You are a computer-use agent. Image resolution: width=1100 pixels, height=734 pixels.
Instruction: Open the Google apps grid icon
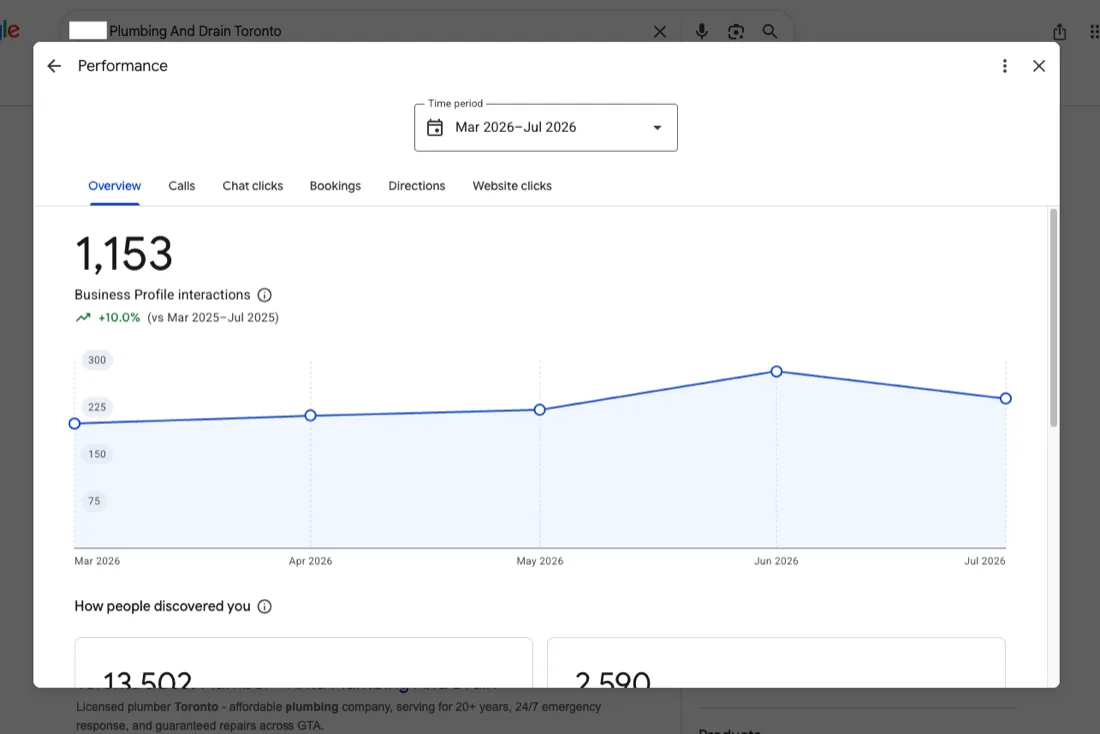coord(1094,32)
